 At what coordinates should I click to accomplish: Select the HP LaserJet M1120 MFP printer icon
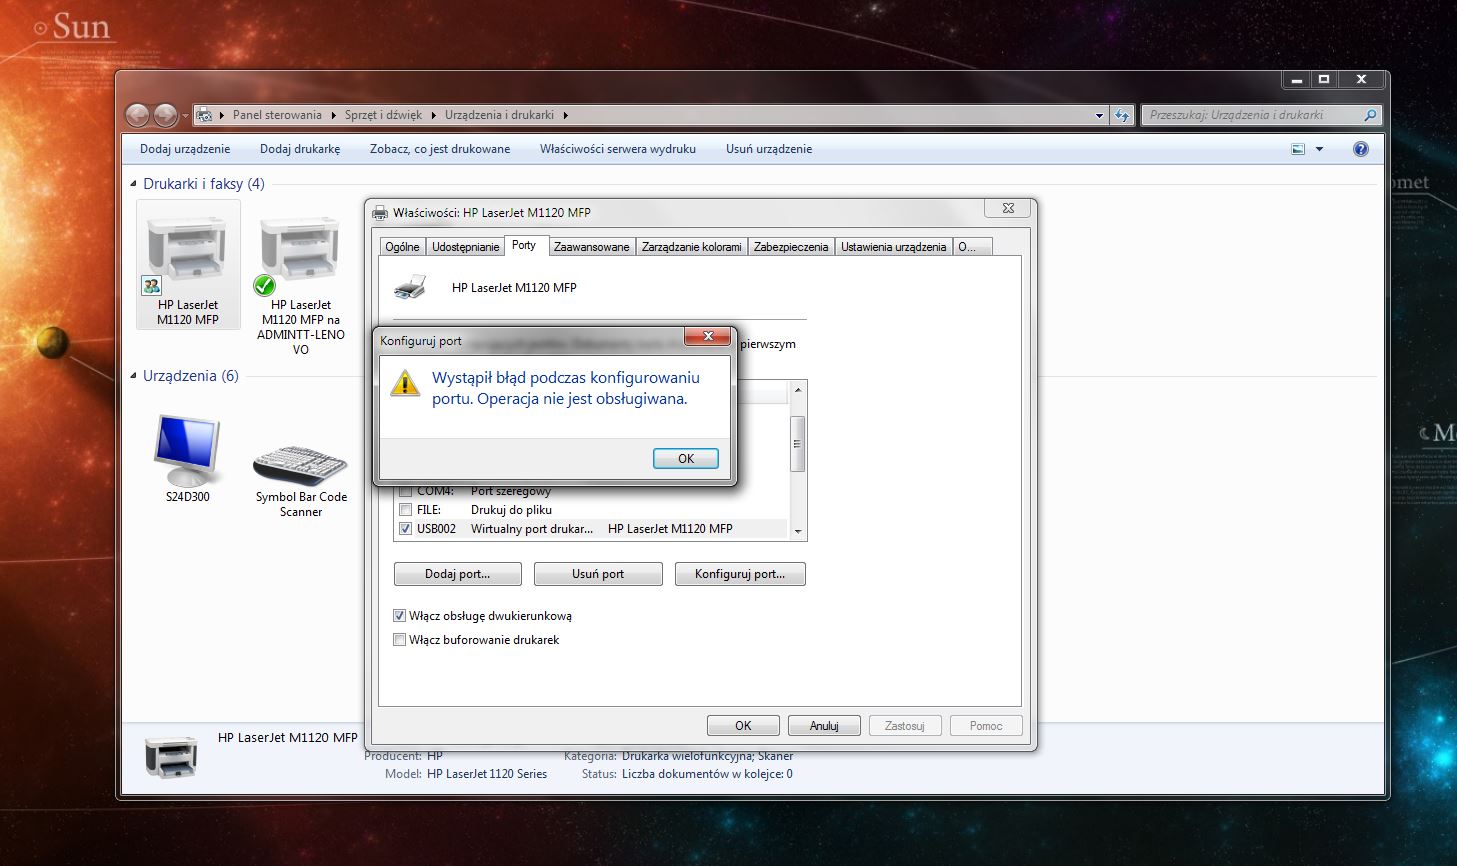(188, 264)
